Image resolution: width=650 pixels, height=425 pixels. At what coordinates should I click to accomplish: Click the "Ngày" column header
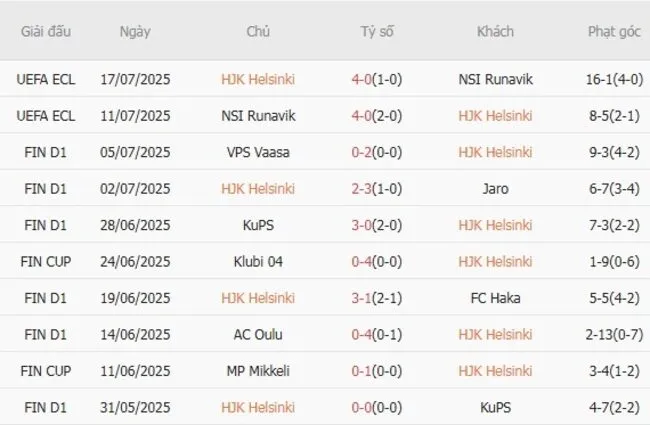(135, 31)
